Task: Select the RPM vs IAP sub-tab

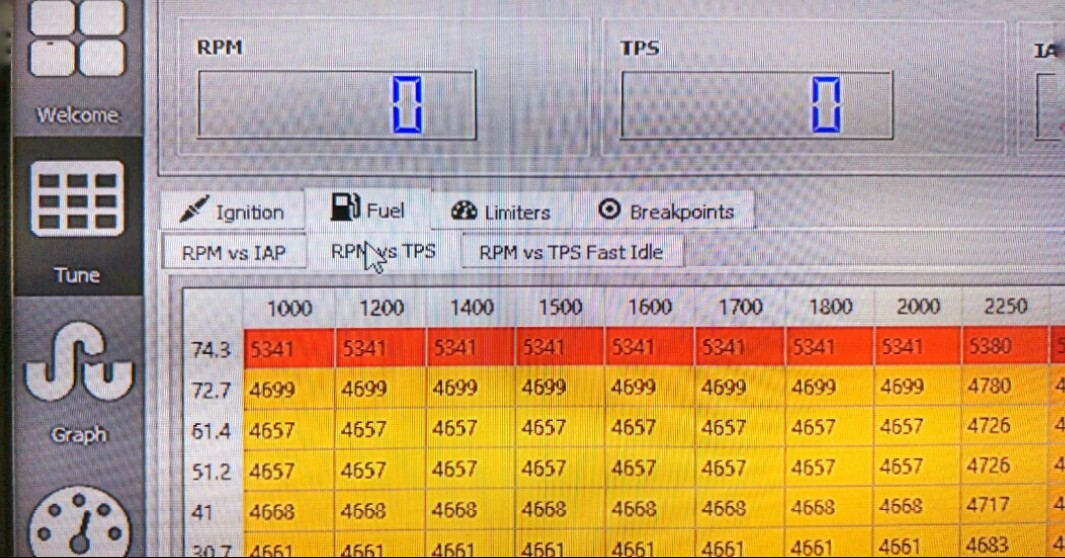Action: [234, 252]
